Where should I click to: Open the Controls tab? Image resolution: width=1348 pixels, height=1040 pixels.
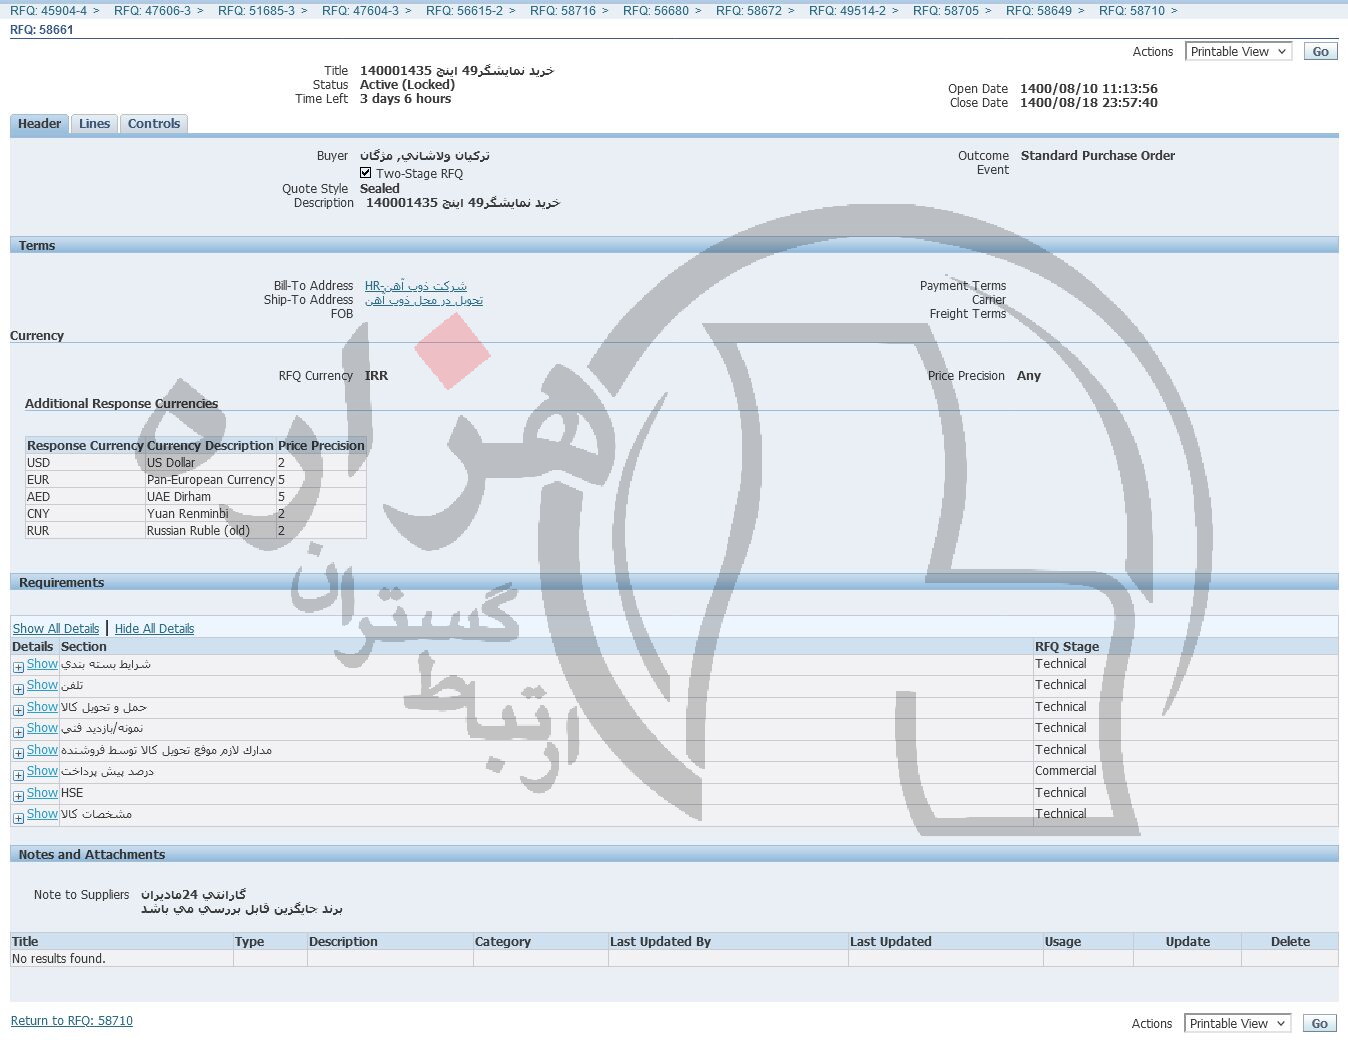click(153, 124)
